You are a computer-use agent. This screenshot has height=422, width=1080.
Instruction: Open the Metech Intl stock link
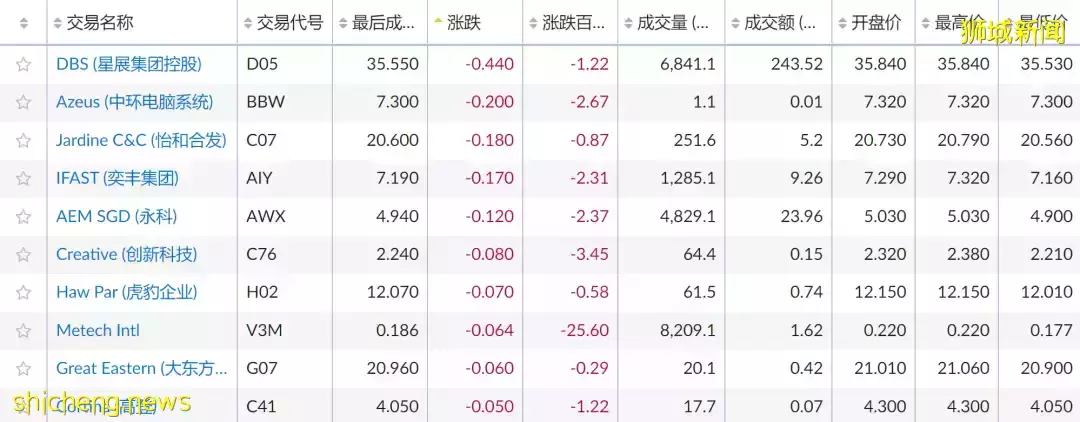pyautogui.click(x=98, y=330)
